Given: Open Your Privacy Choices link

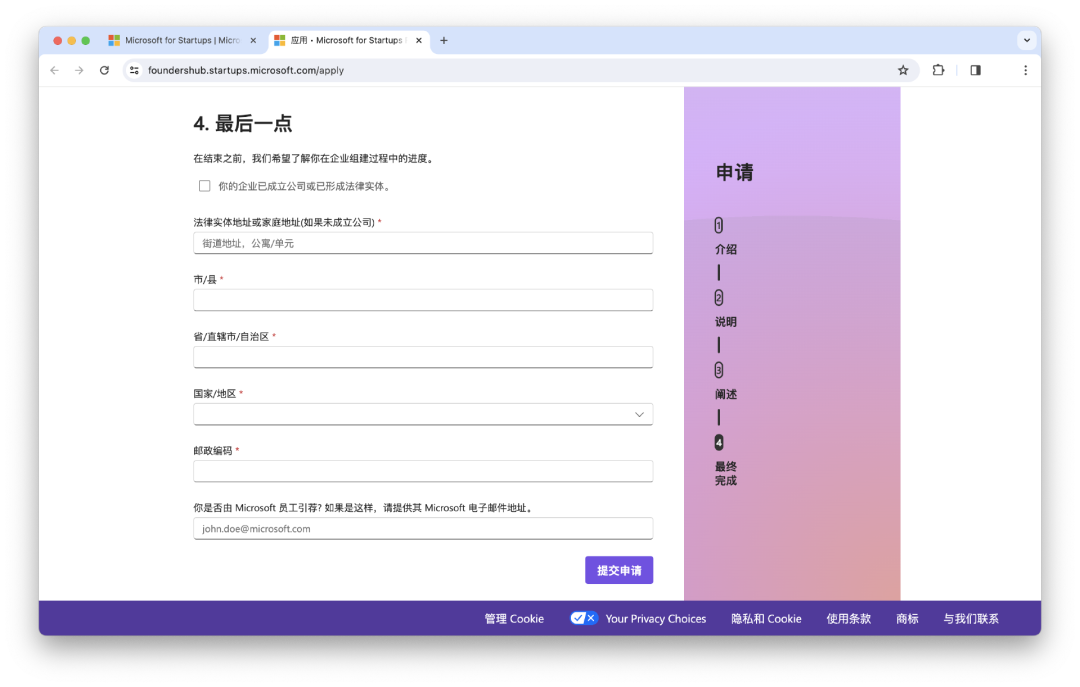Looking at the screenshot, I should [x=656, y=619].
